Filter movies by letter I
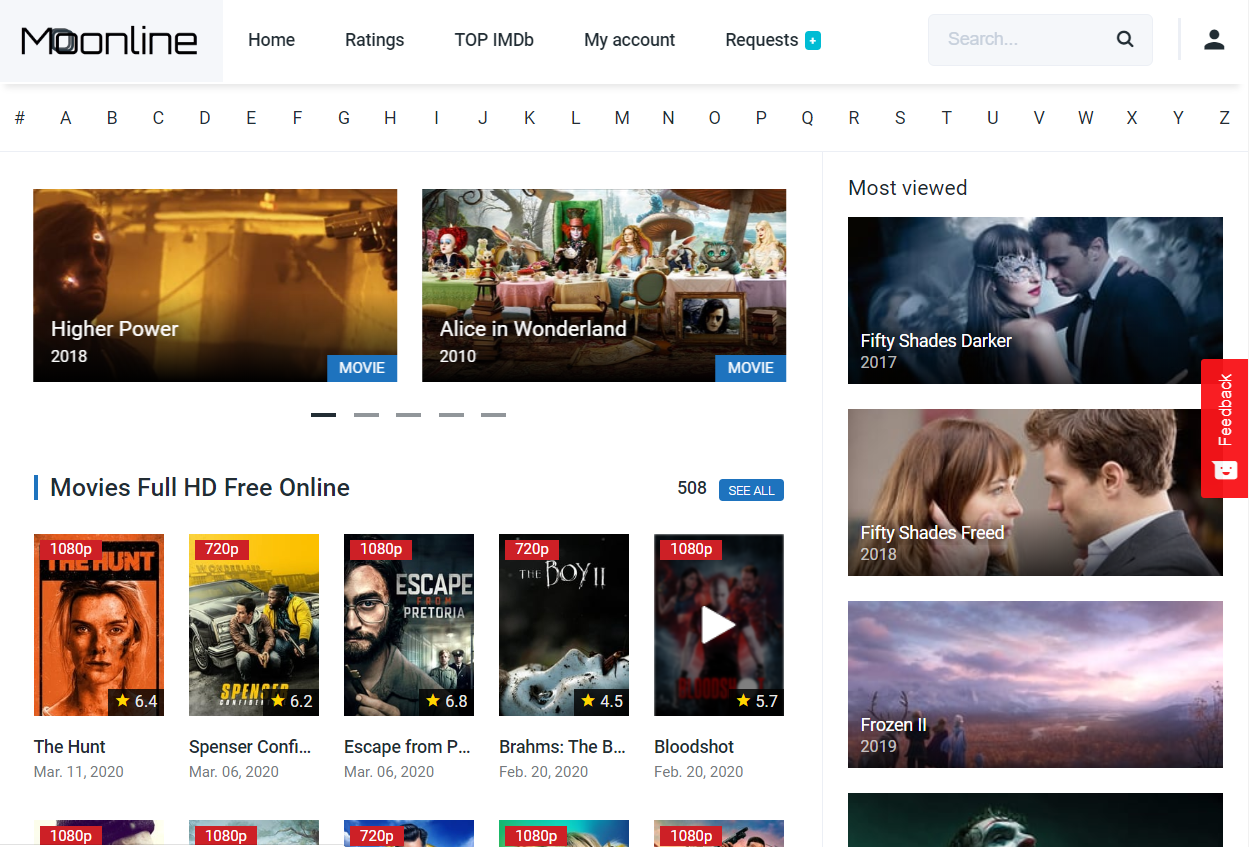The height and width of the screenshot is (847, 1249). (436, 118)
